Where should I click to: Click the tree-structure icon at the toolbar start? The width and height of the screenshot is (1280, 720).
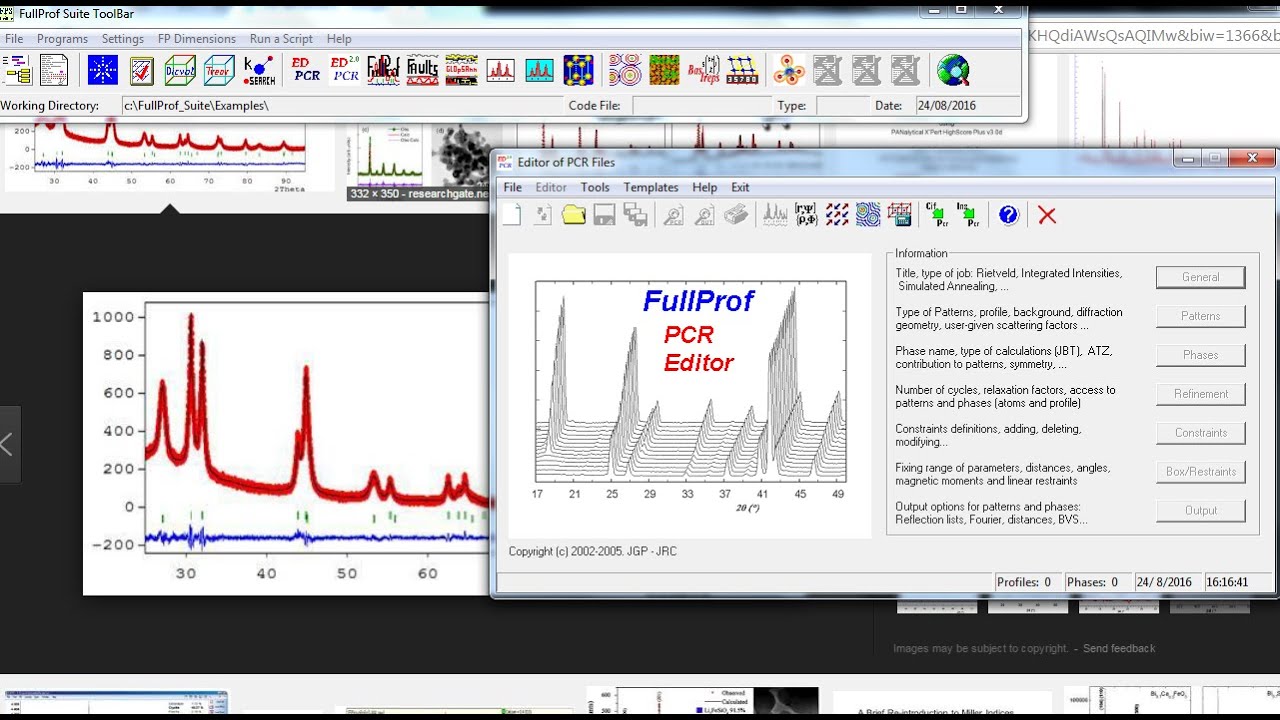coord(16,70)
